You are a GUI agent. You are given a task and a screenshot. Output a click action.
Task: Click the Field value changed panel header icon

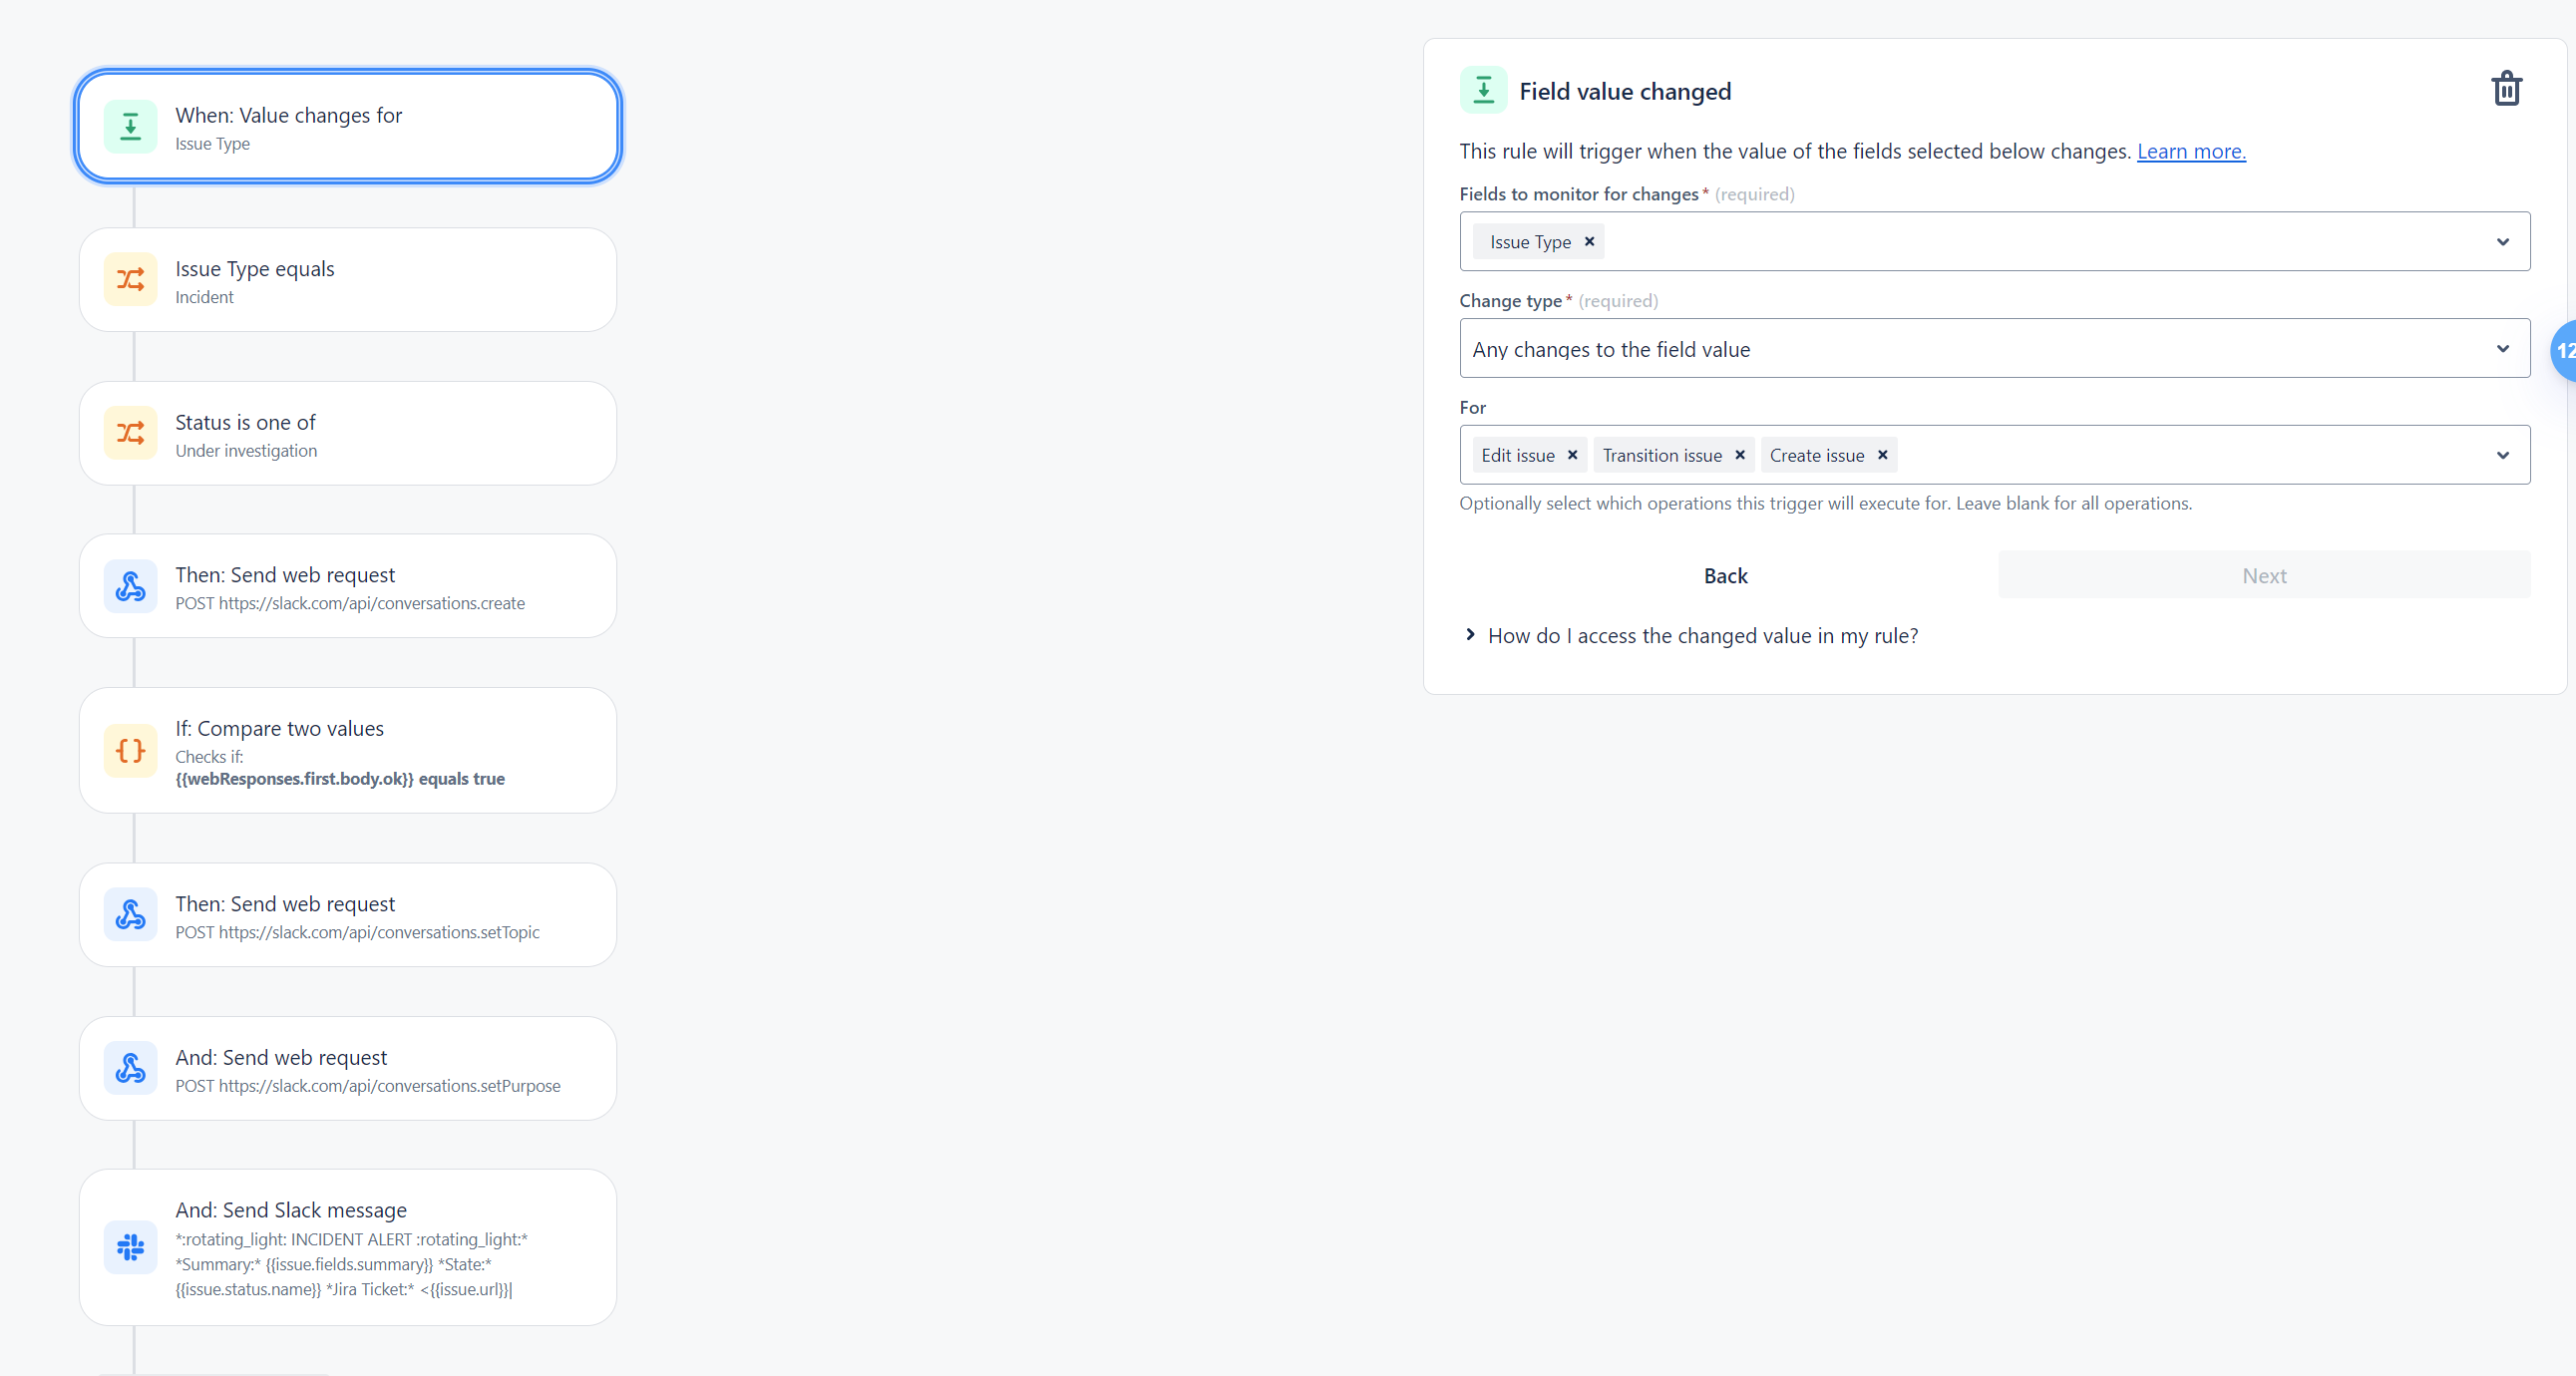pos(1483,90)
